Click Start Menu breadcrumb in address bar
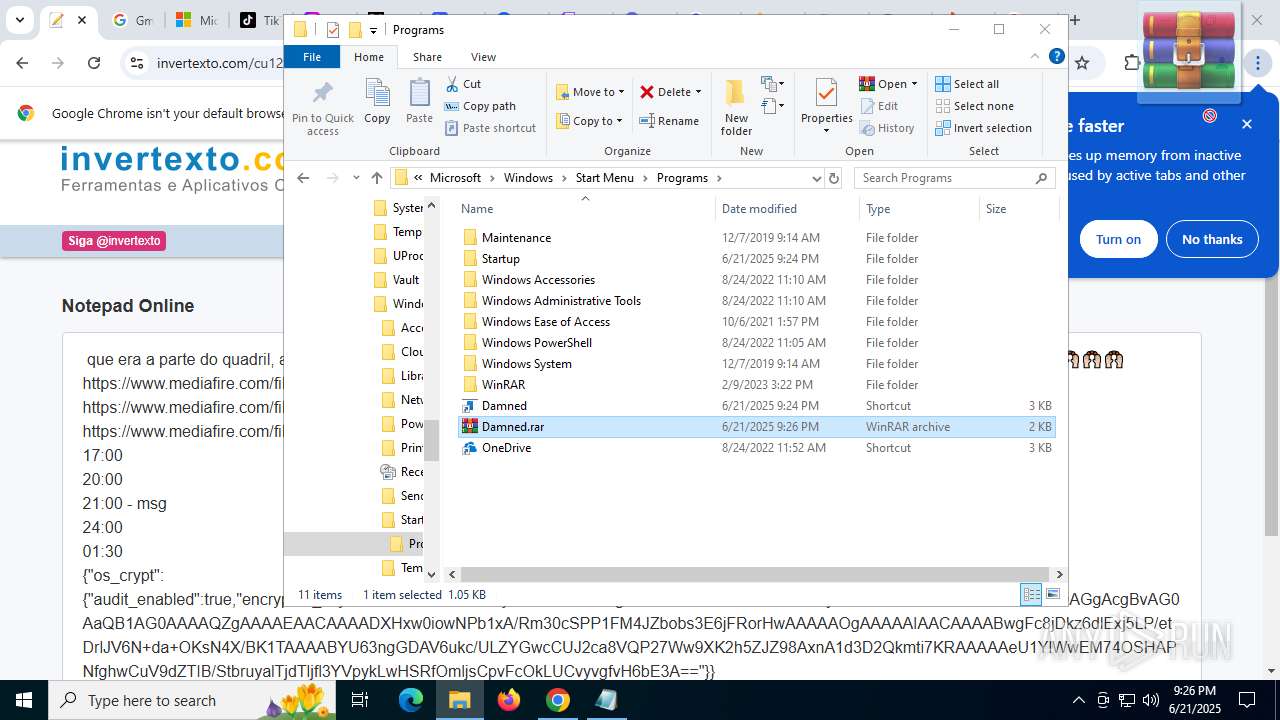Image resolution: width=1280 pixels, height=720 pixels. 605,178
